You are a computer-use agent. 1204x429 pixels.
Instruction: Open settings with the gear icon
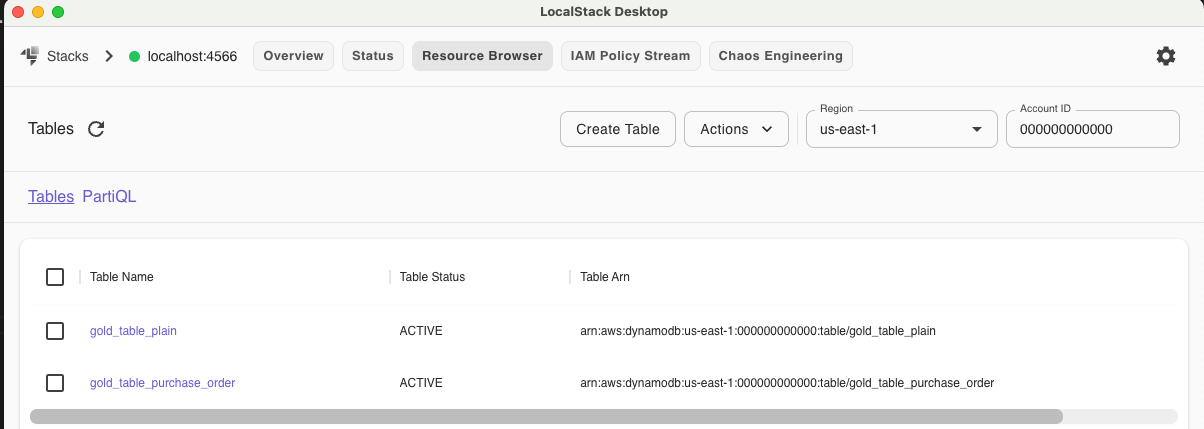[1165, 56]
